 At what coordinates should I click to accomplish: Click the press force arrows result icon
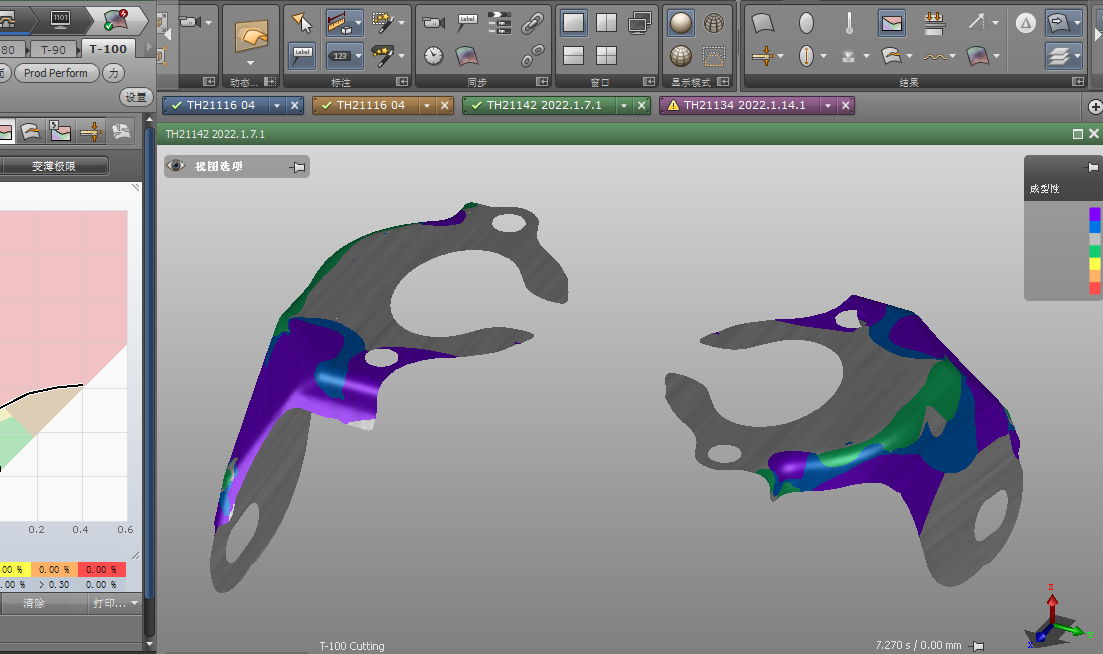click(x=934, y=23)
